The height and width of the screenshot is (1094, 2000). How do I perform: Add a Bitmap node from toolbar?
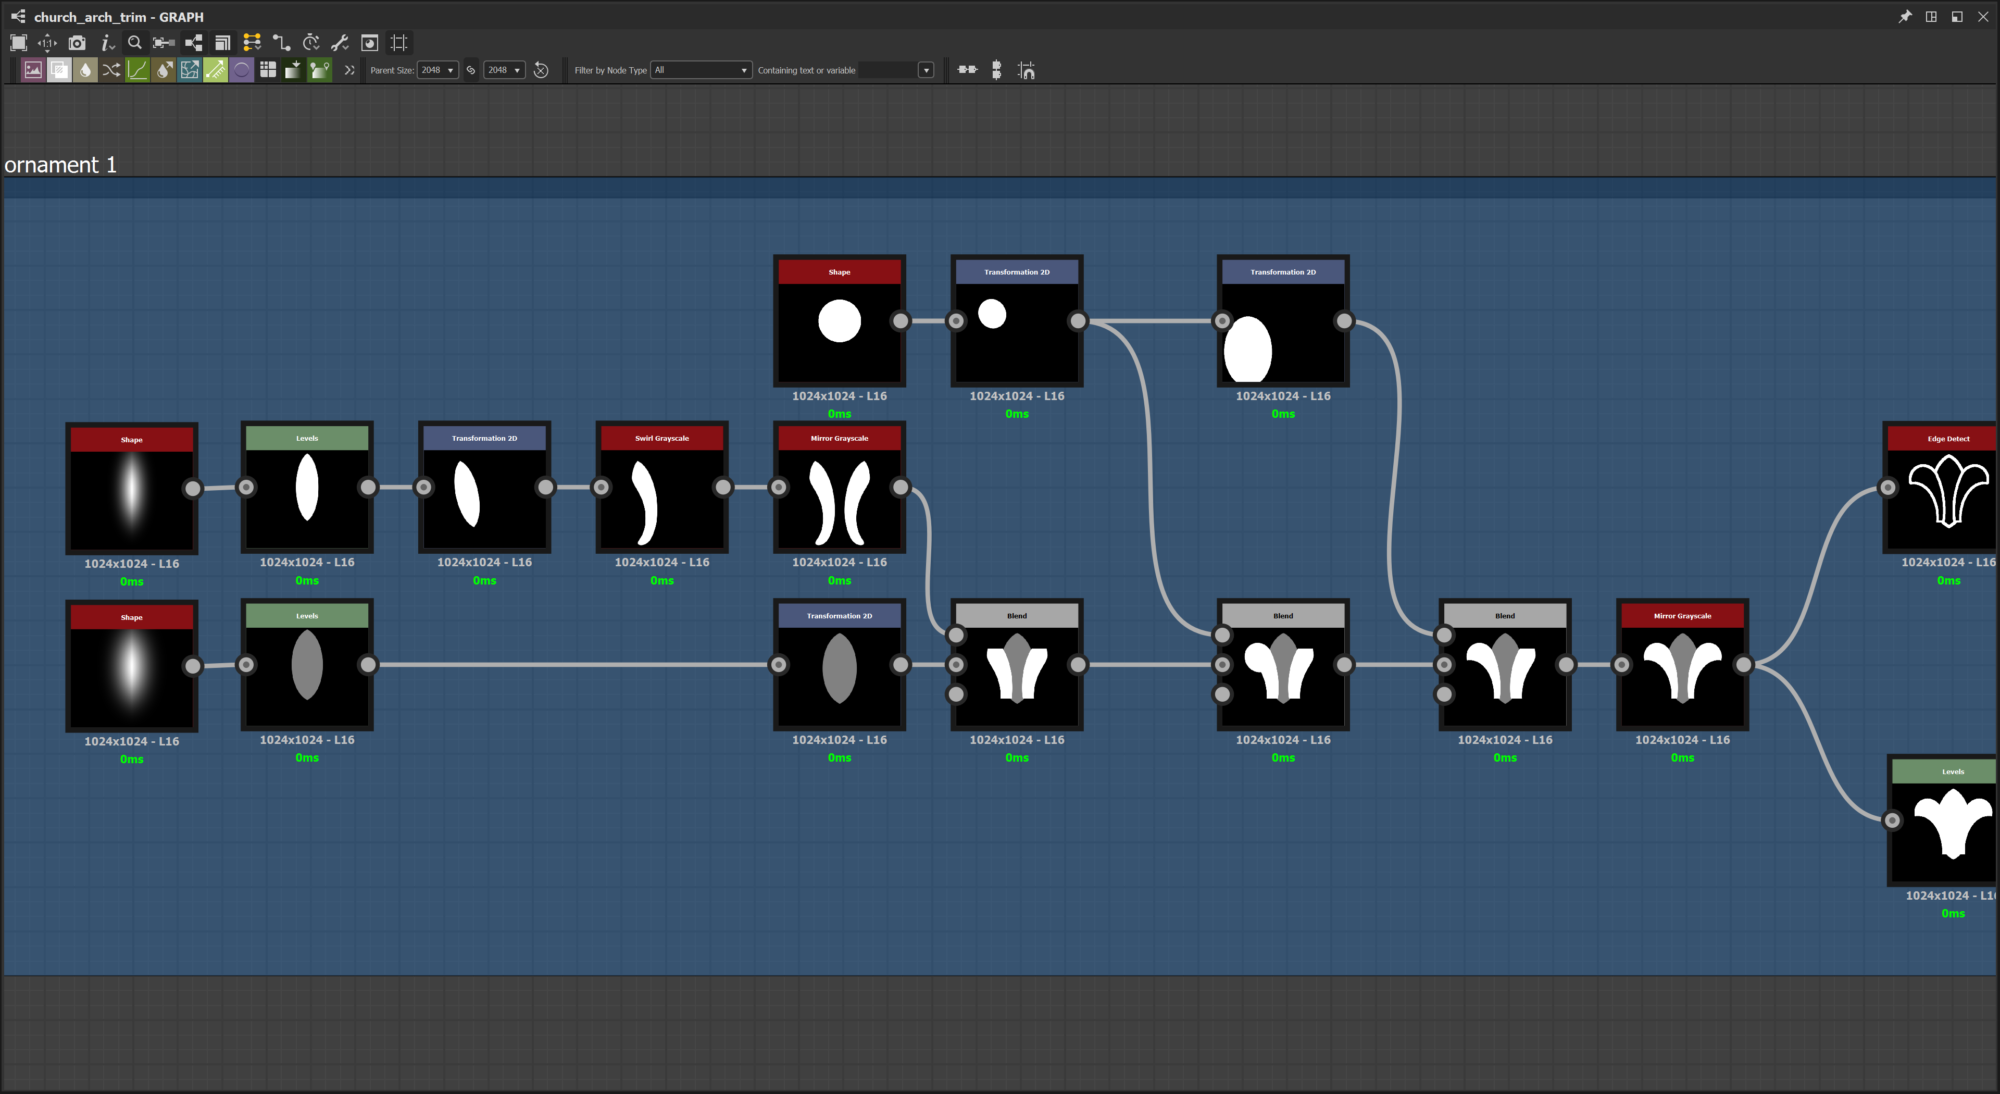33,70
